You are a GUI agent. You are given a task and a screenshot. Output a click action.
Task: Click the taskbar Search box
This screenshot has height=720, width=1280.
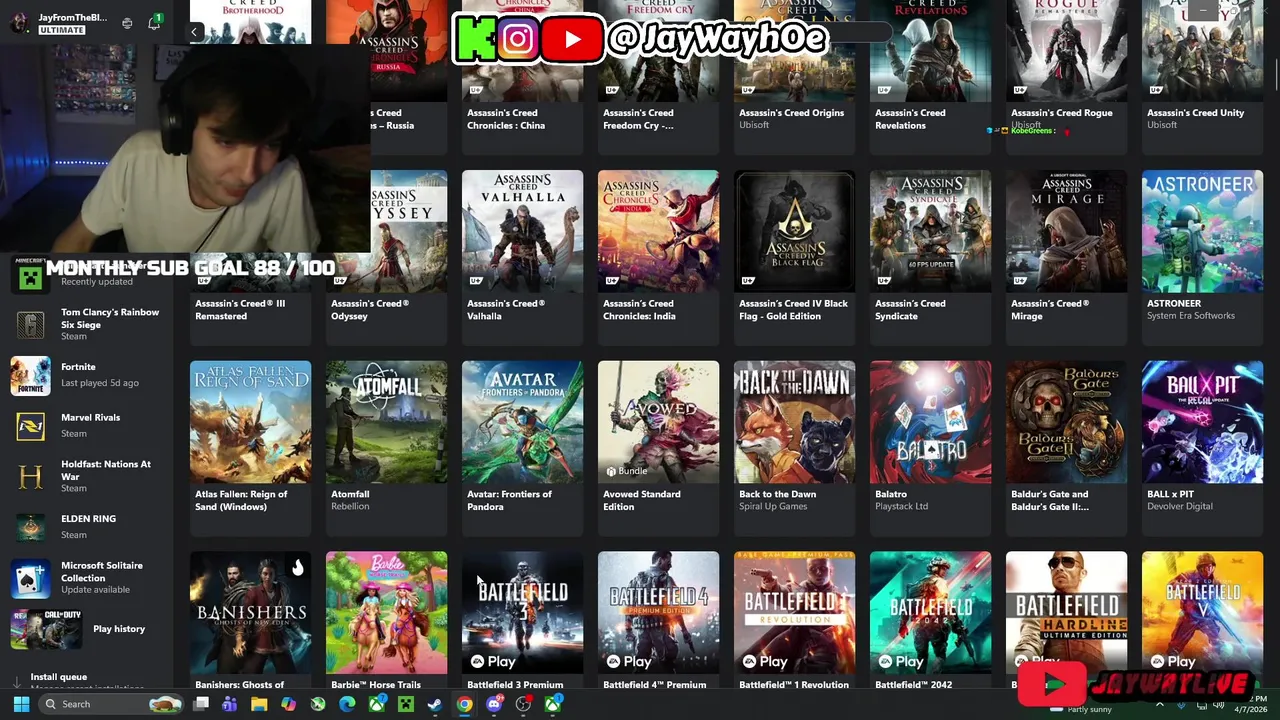(112, 704)
